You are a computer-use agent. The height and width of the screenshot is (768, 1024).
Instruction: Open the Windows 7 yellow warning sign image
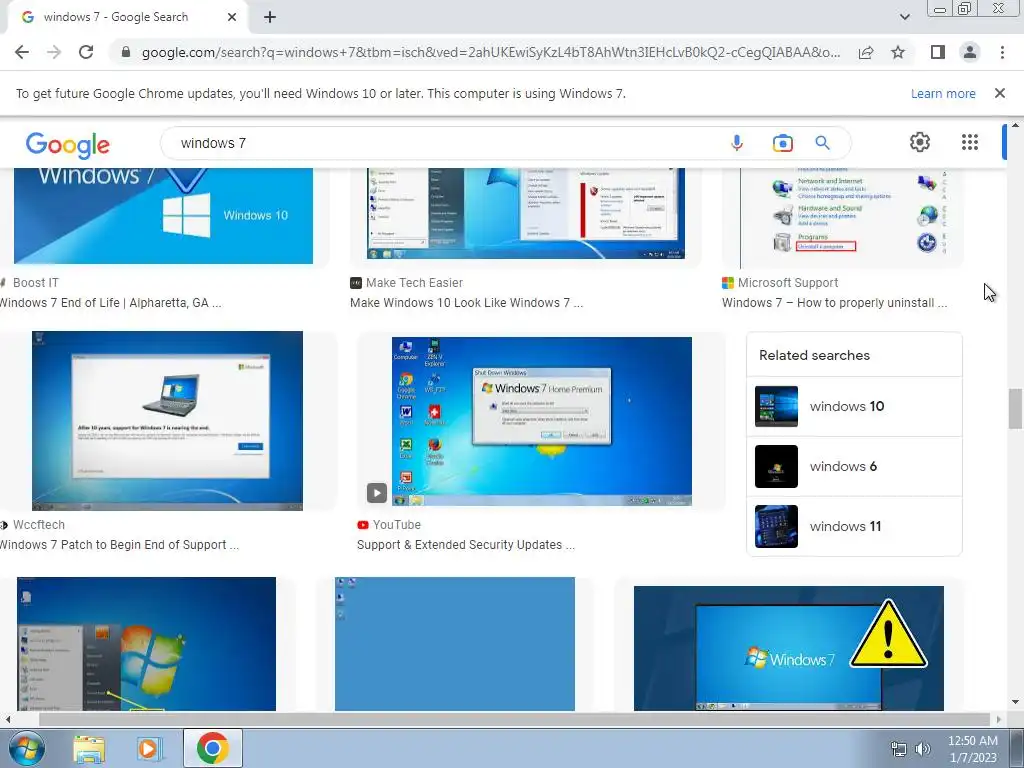(788, 648)
